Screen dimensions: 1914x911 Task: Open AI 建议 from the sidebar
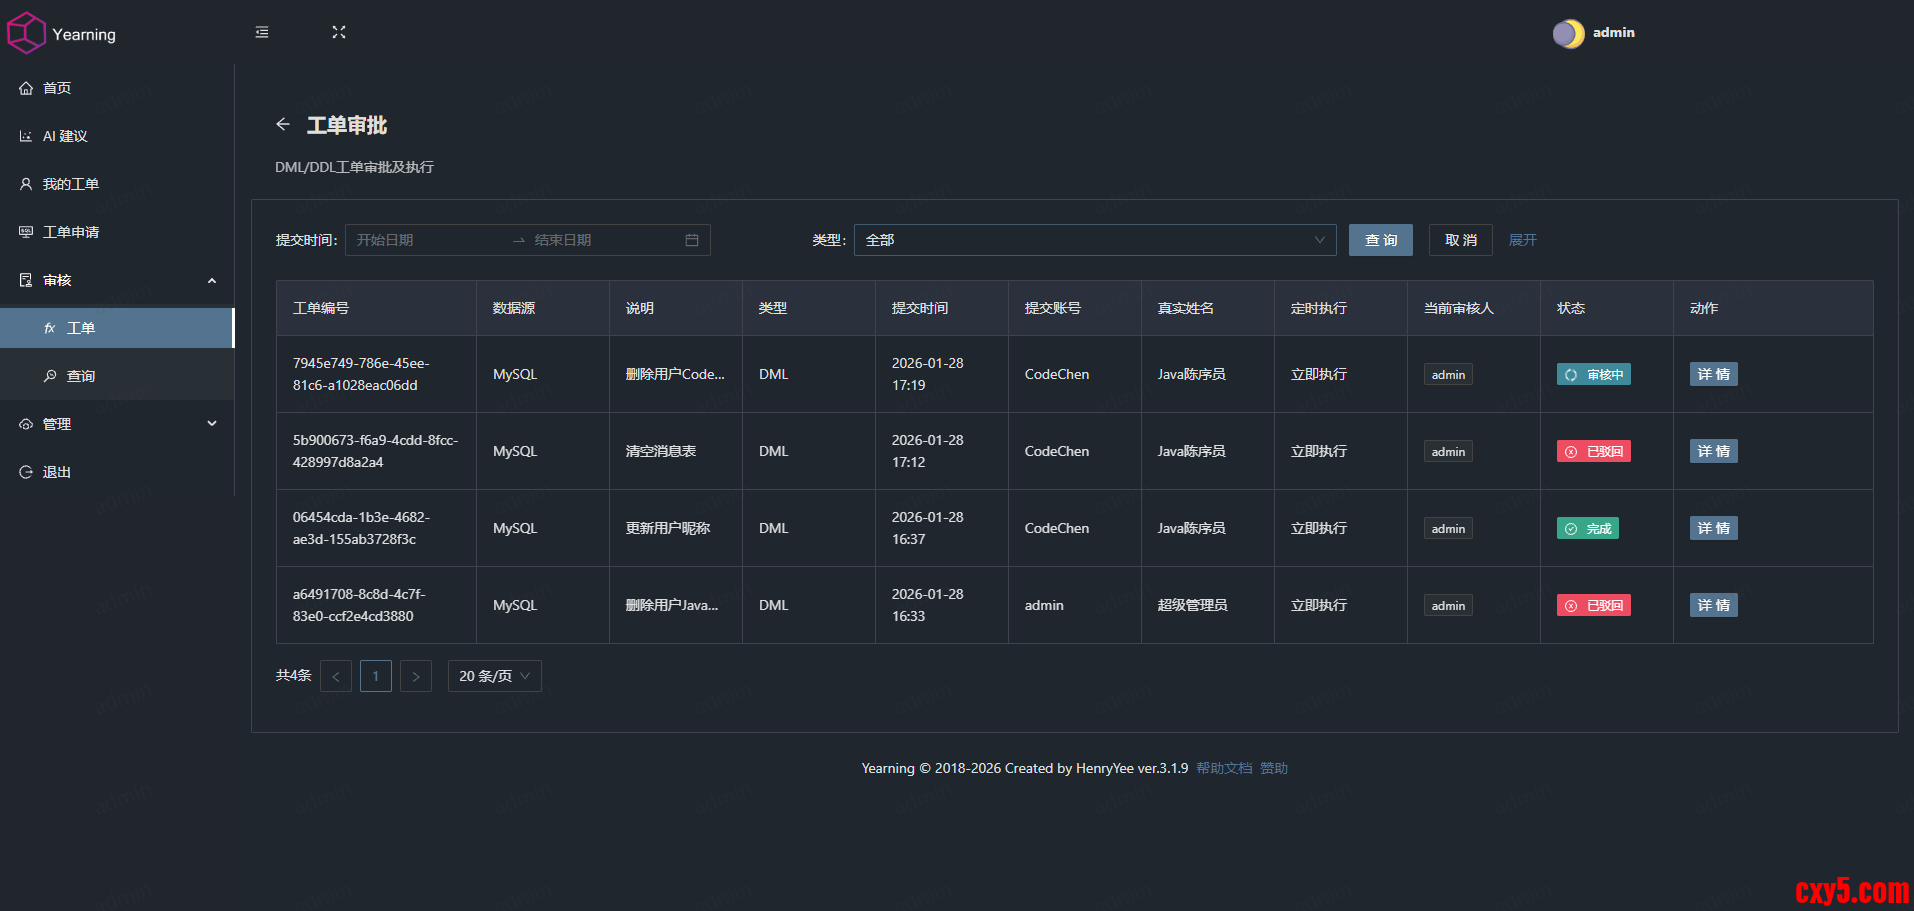pyautogui.click(x=65, y=136)
